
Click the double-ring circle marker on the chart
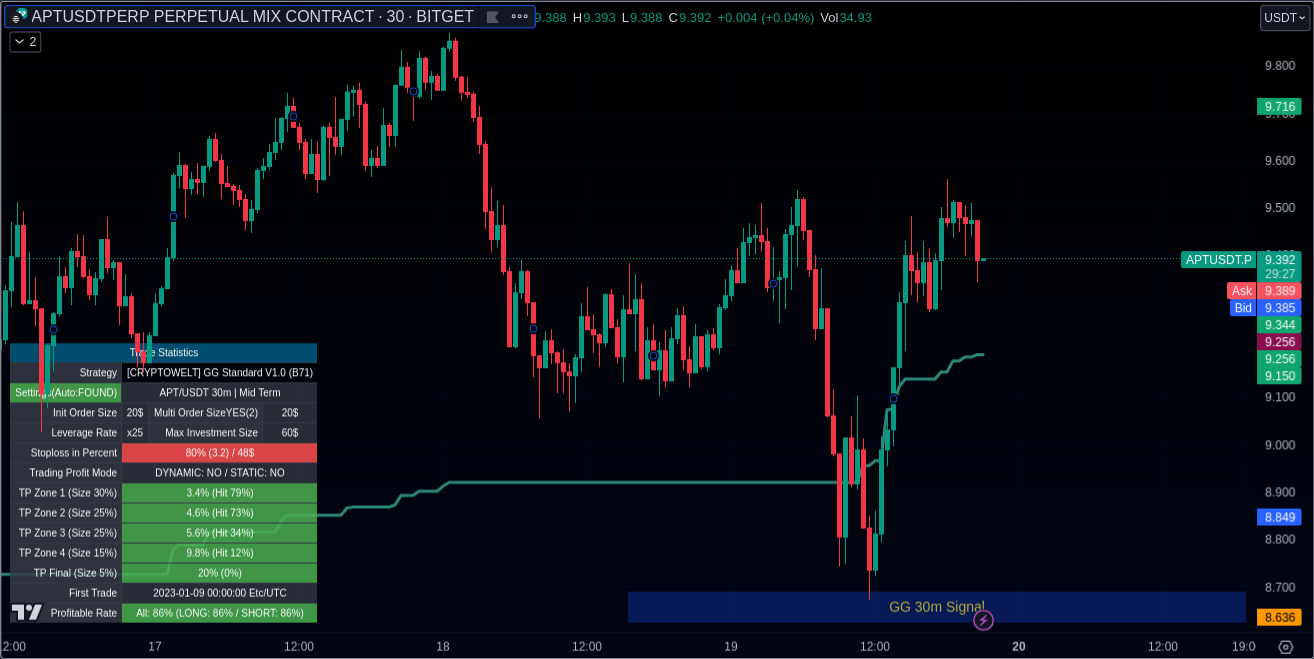pos(653,355)
